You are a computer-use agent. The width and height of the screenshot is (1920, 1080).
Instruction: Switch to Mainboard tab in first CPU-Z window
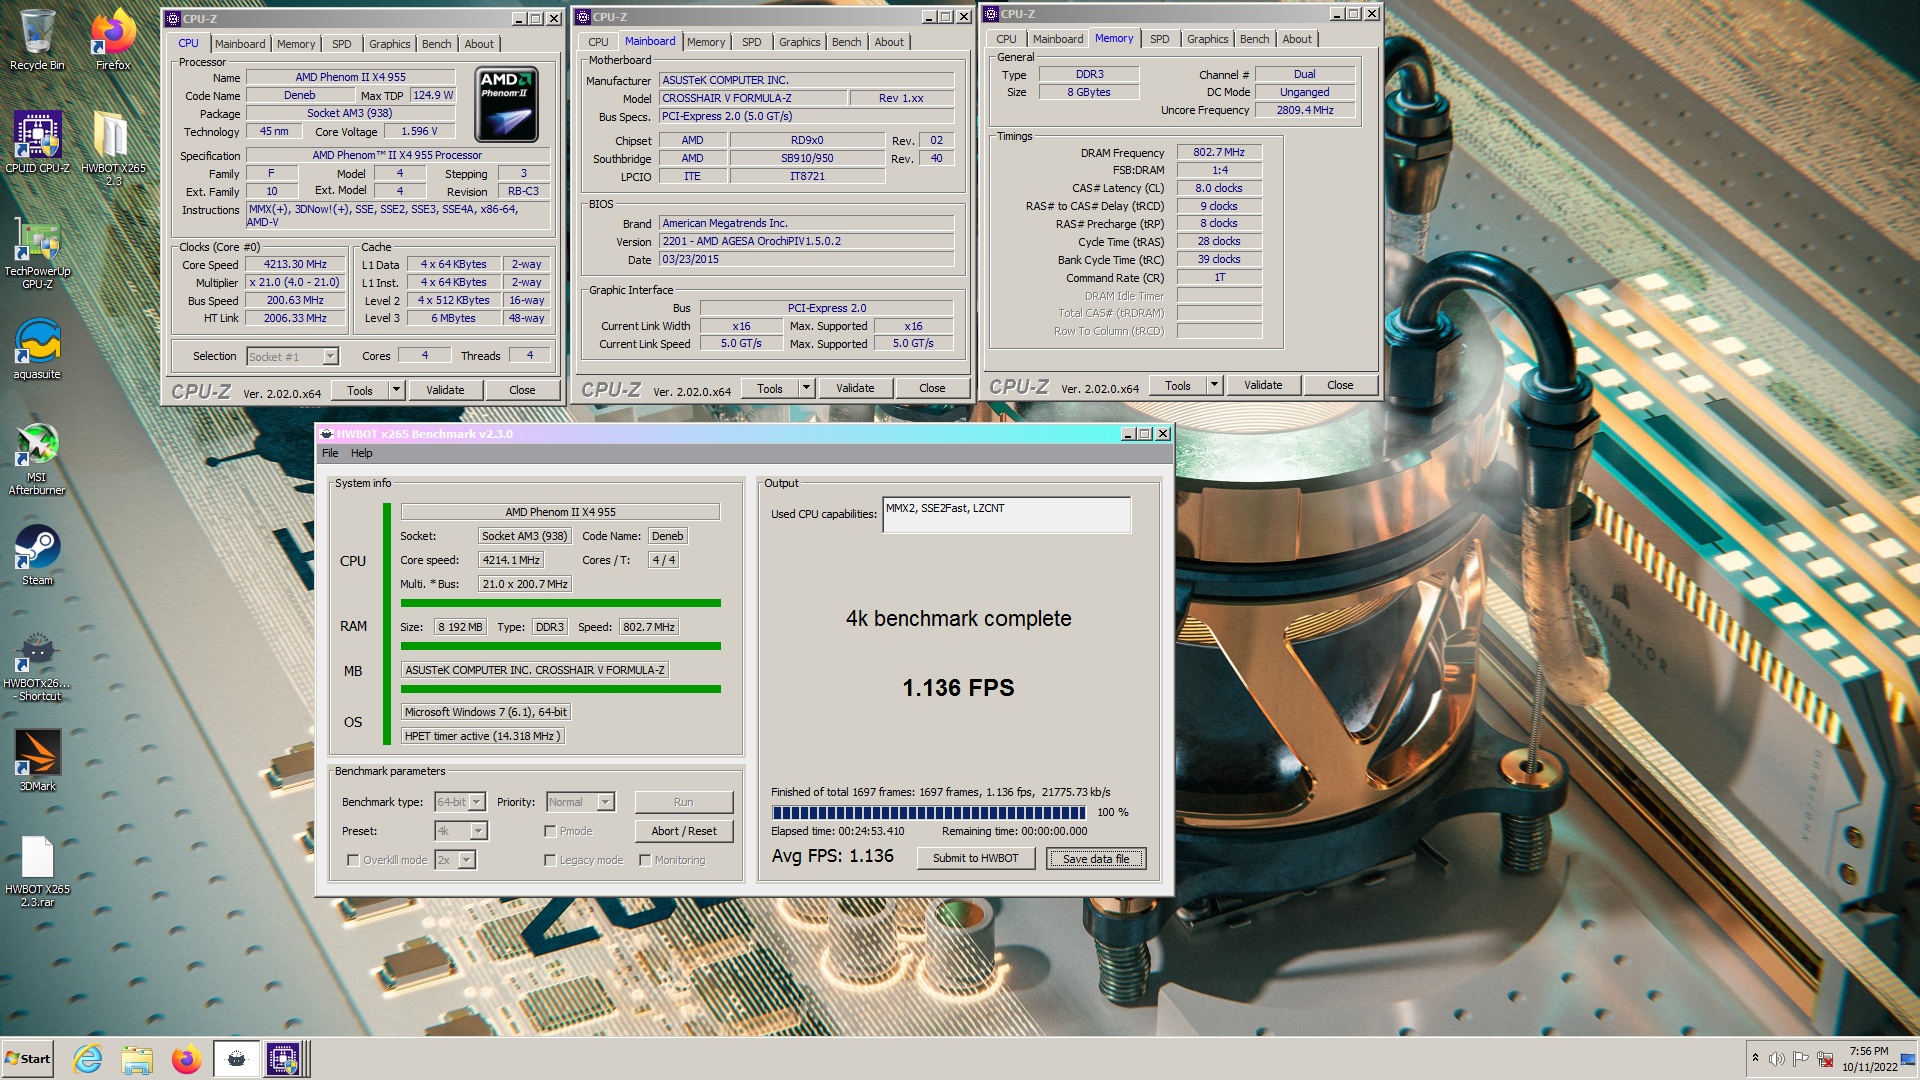240,44
